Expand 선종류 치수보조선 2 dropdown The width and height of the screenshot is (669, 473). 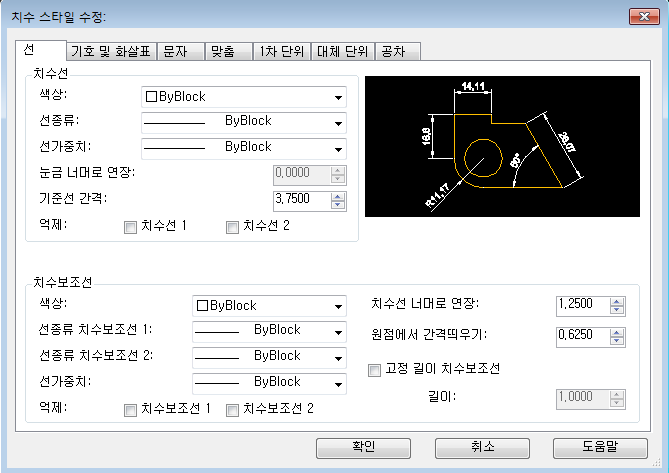[x=269, y=358]
